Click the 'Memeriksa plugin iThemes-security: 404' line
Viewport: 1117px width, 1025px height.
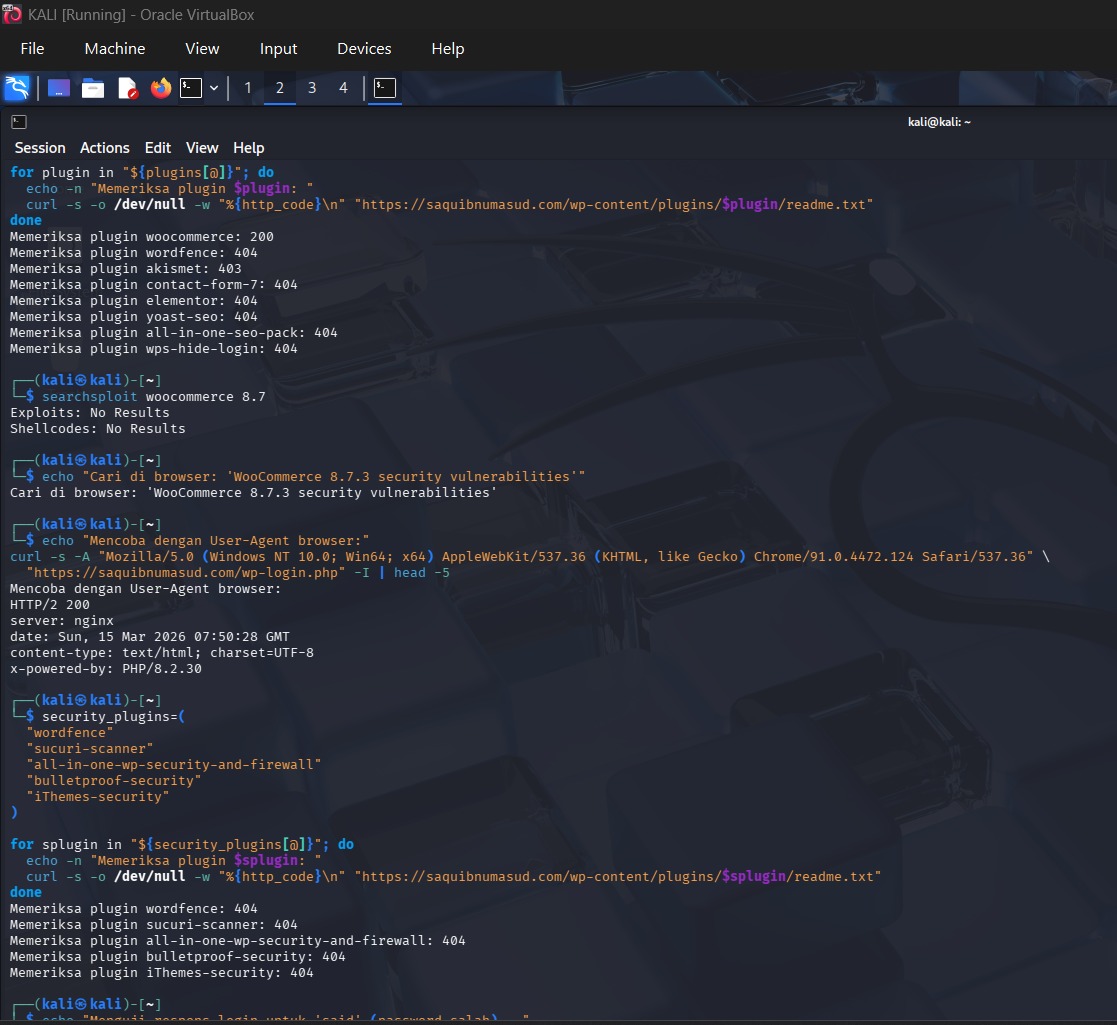[x=162, y=973]
